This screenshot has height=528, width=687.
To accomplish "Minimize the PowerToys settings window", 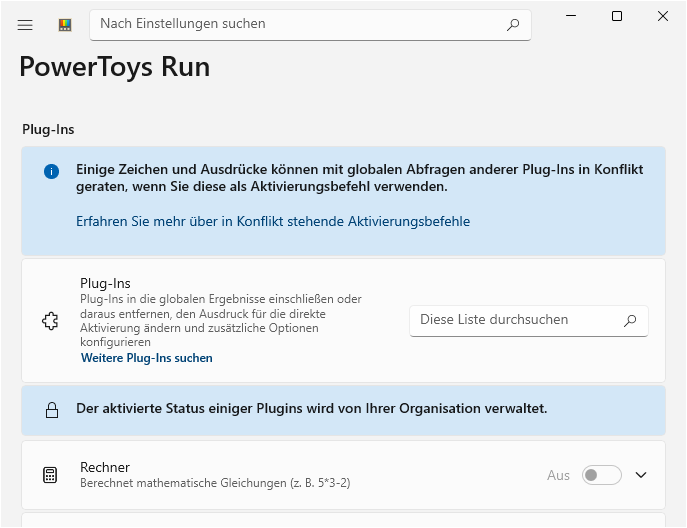I will 571,16.
